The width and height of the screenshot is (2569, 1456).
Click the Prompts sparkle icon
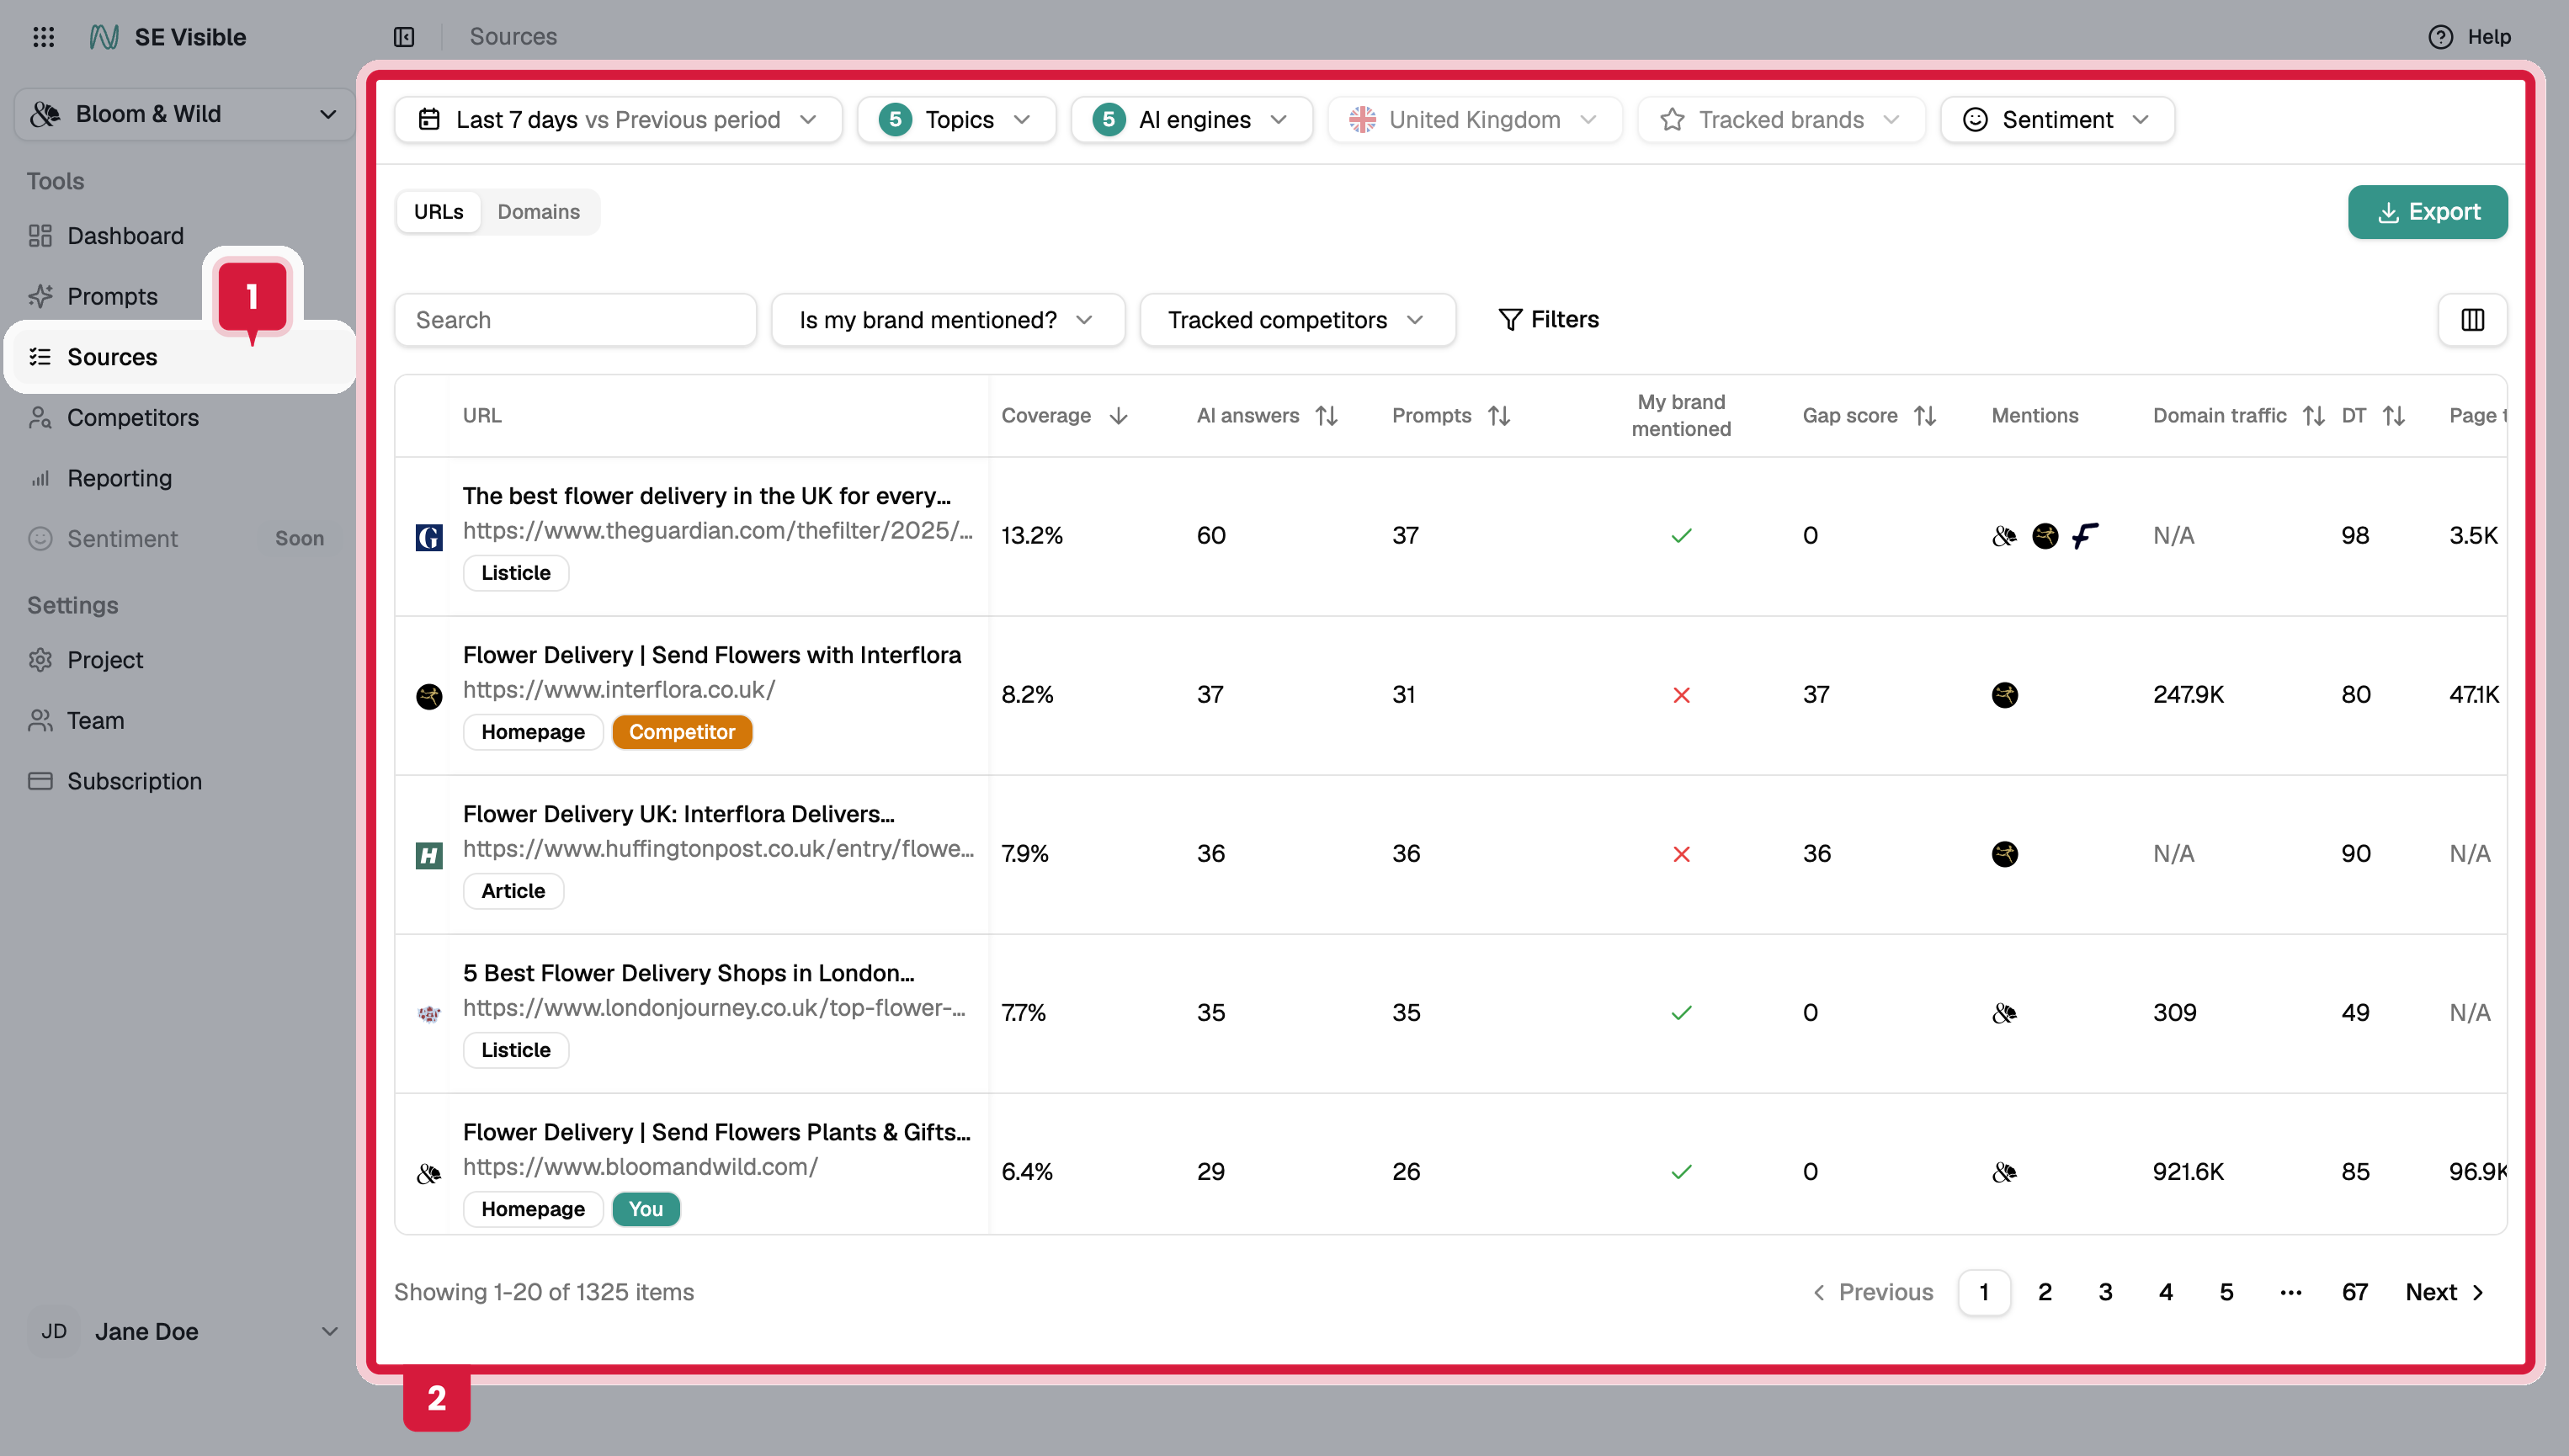click(40, 296)
